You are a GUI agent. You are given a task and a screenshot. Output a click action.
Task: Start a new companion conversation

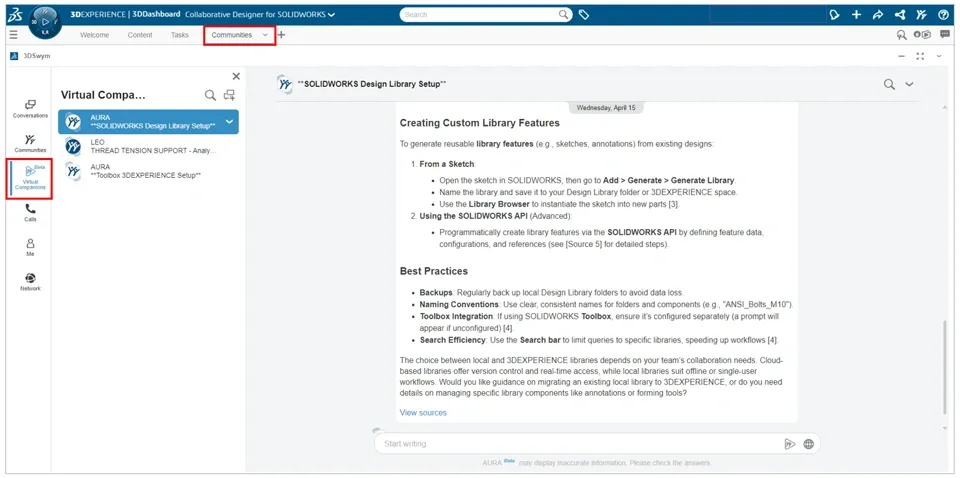coord(230,95)
